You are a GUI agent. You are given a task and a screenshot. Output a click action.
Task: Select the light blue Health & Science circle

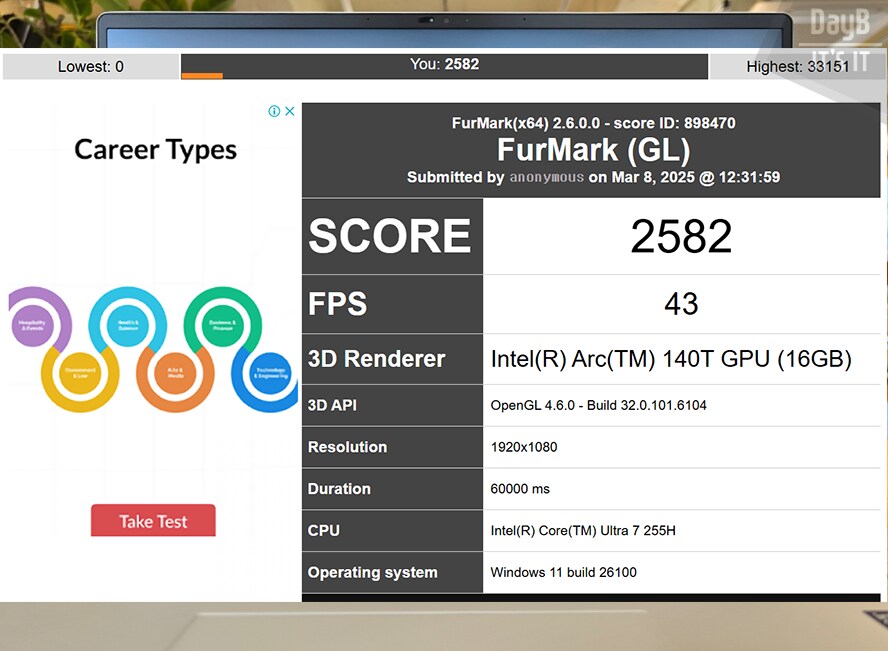pyautogui.click(x=127, y=324)
